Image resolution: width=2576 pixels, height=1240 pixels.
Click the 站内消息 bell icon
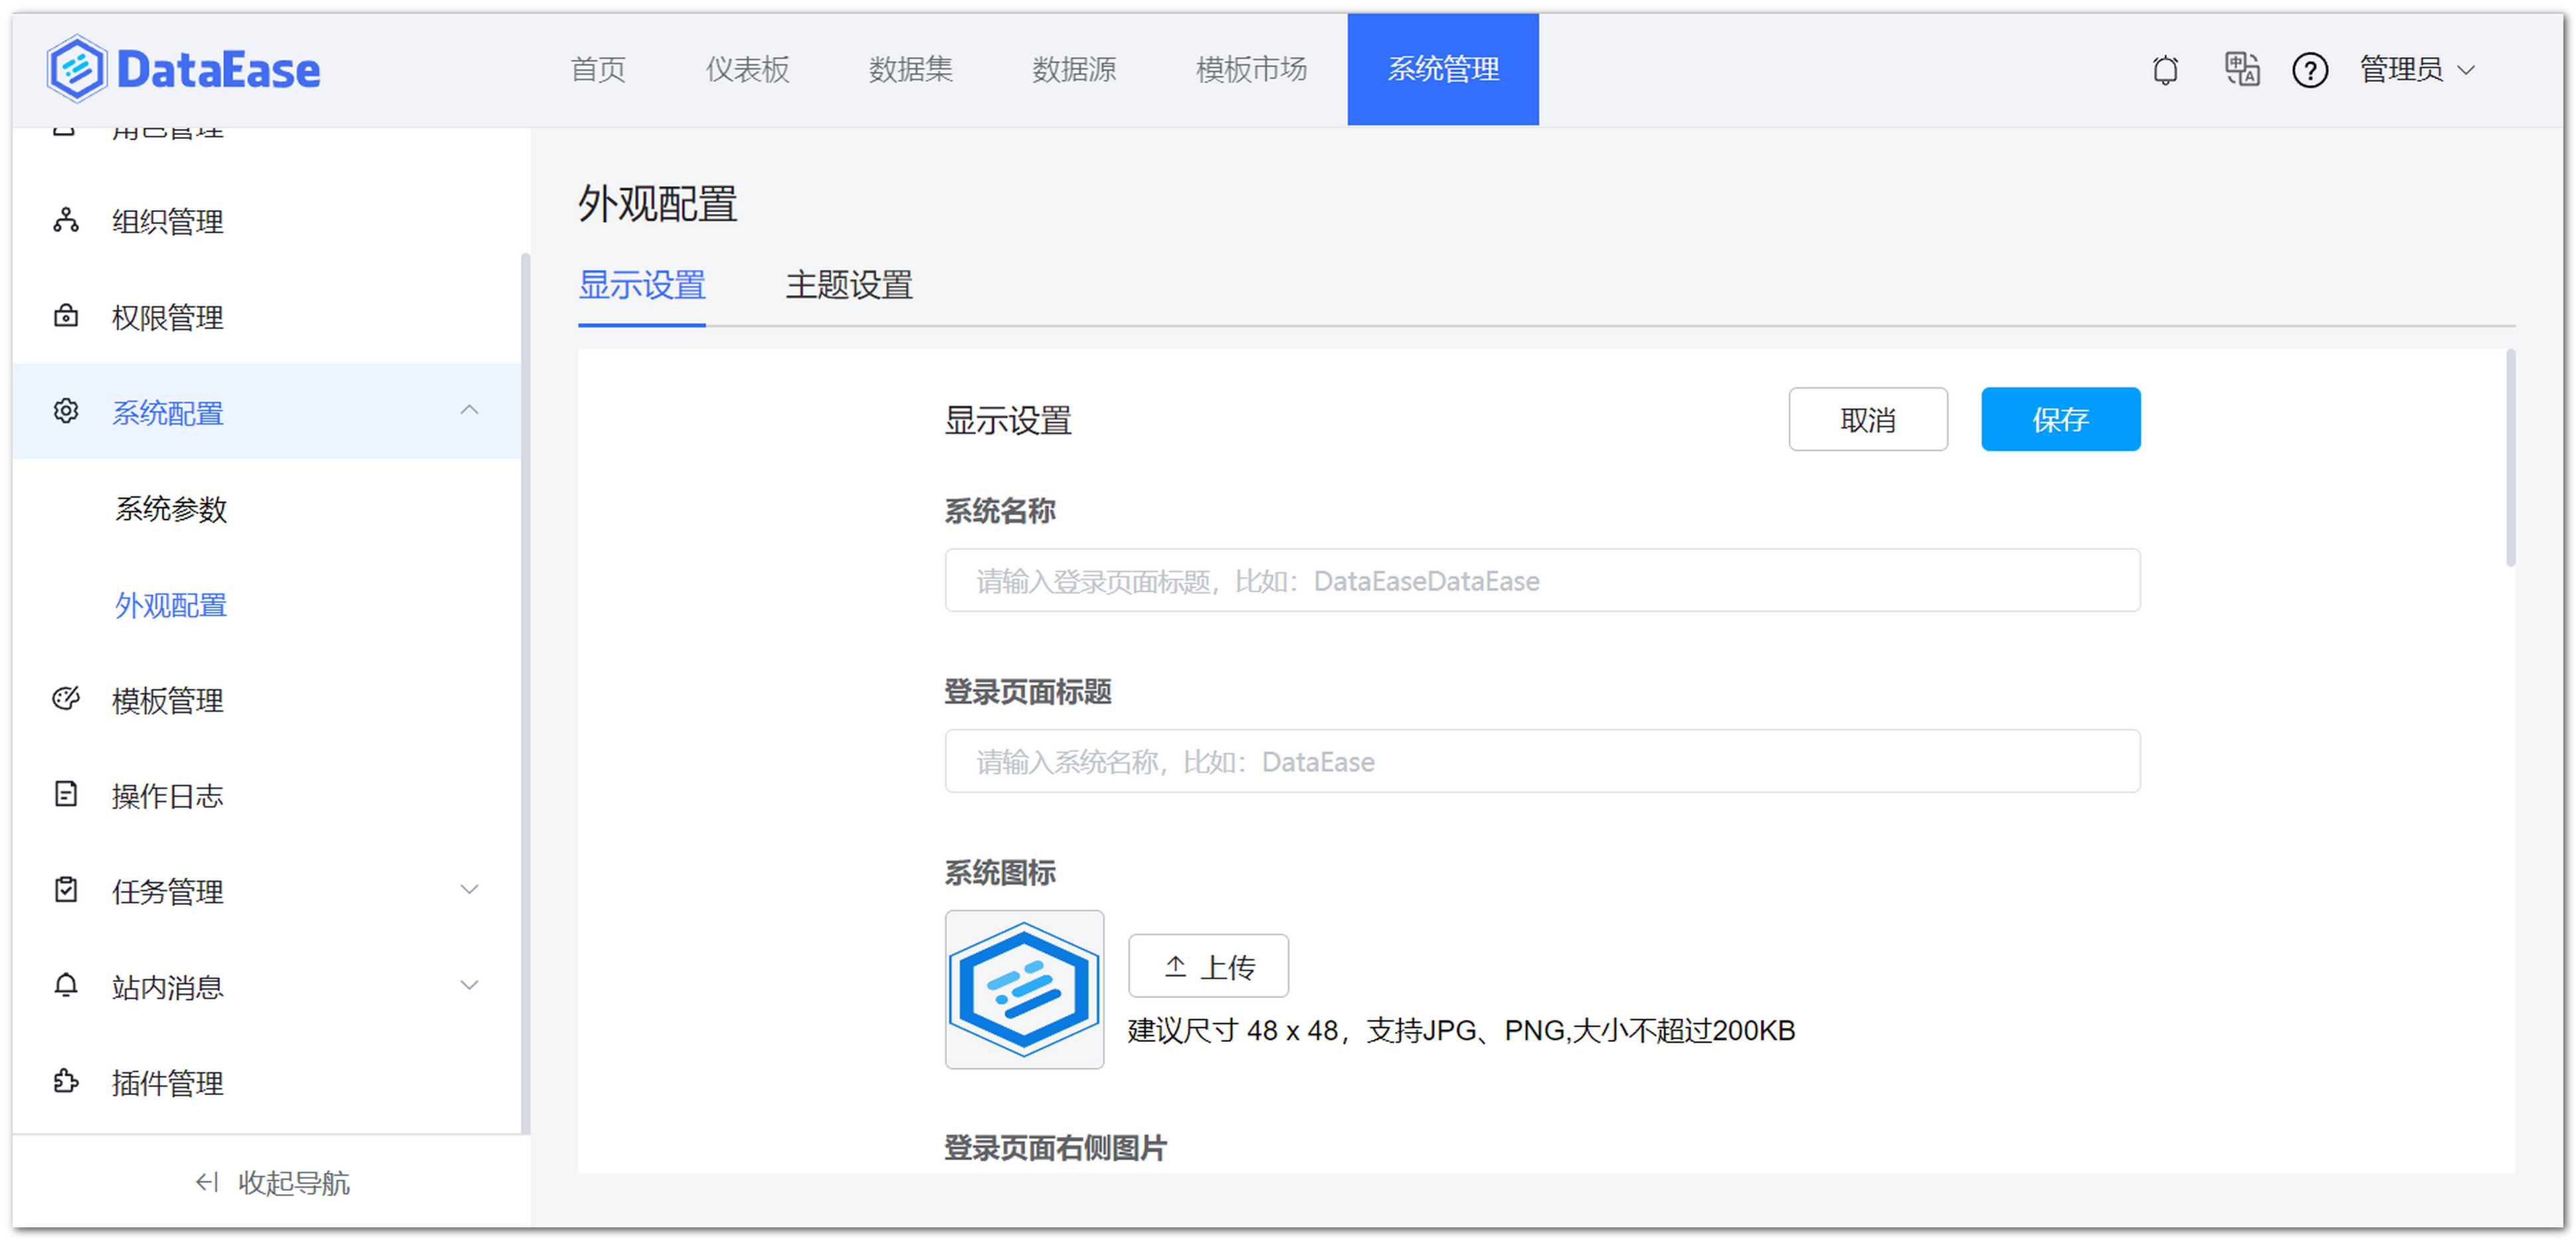point(66,986)
